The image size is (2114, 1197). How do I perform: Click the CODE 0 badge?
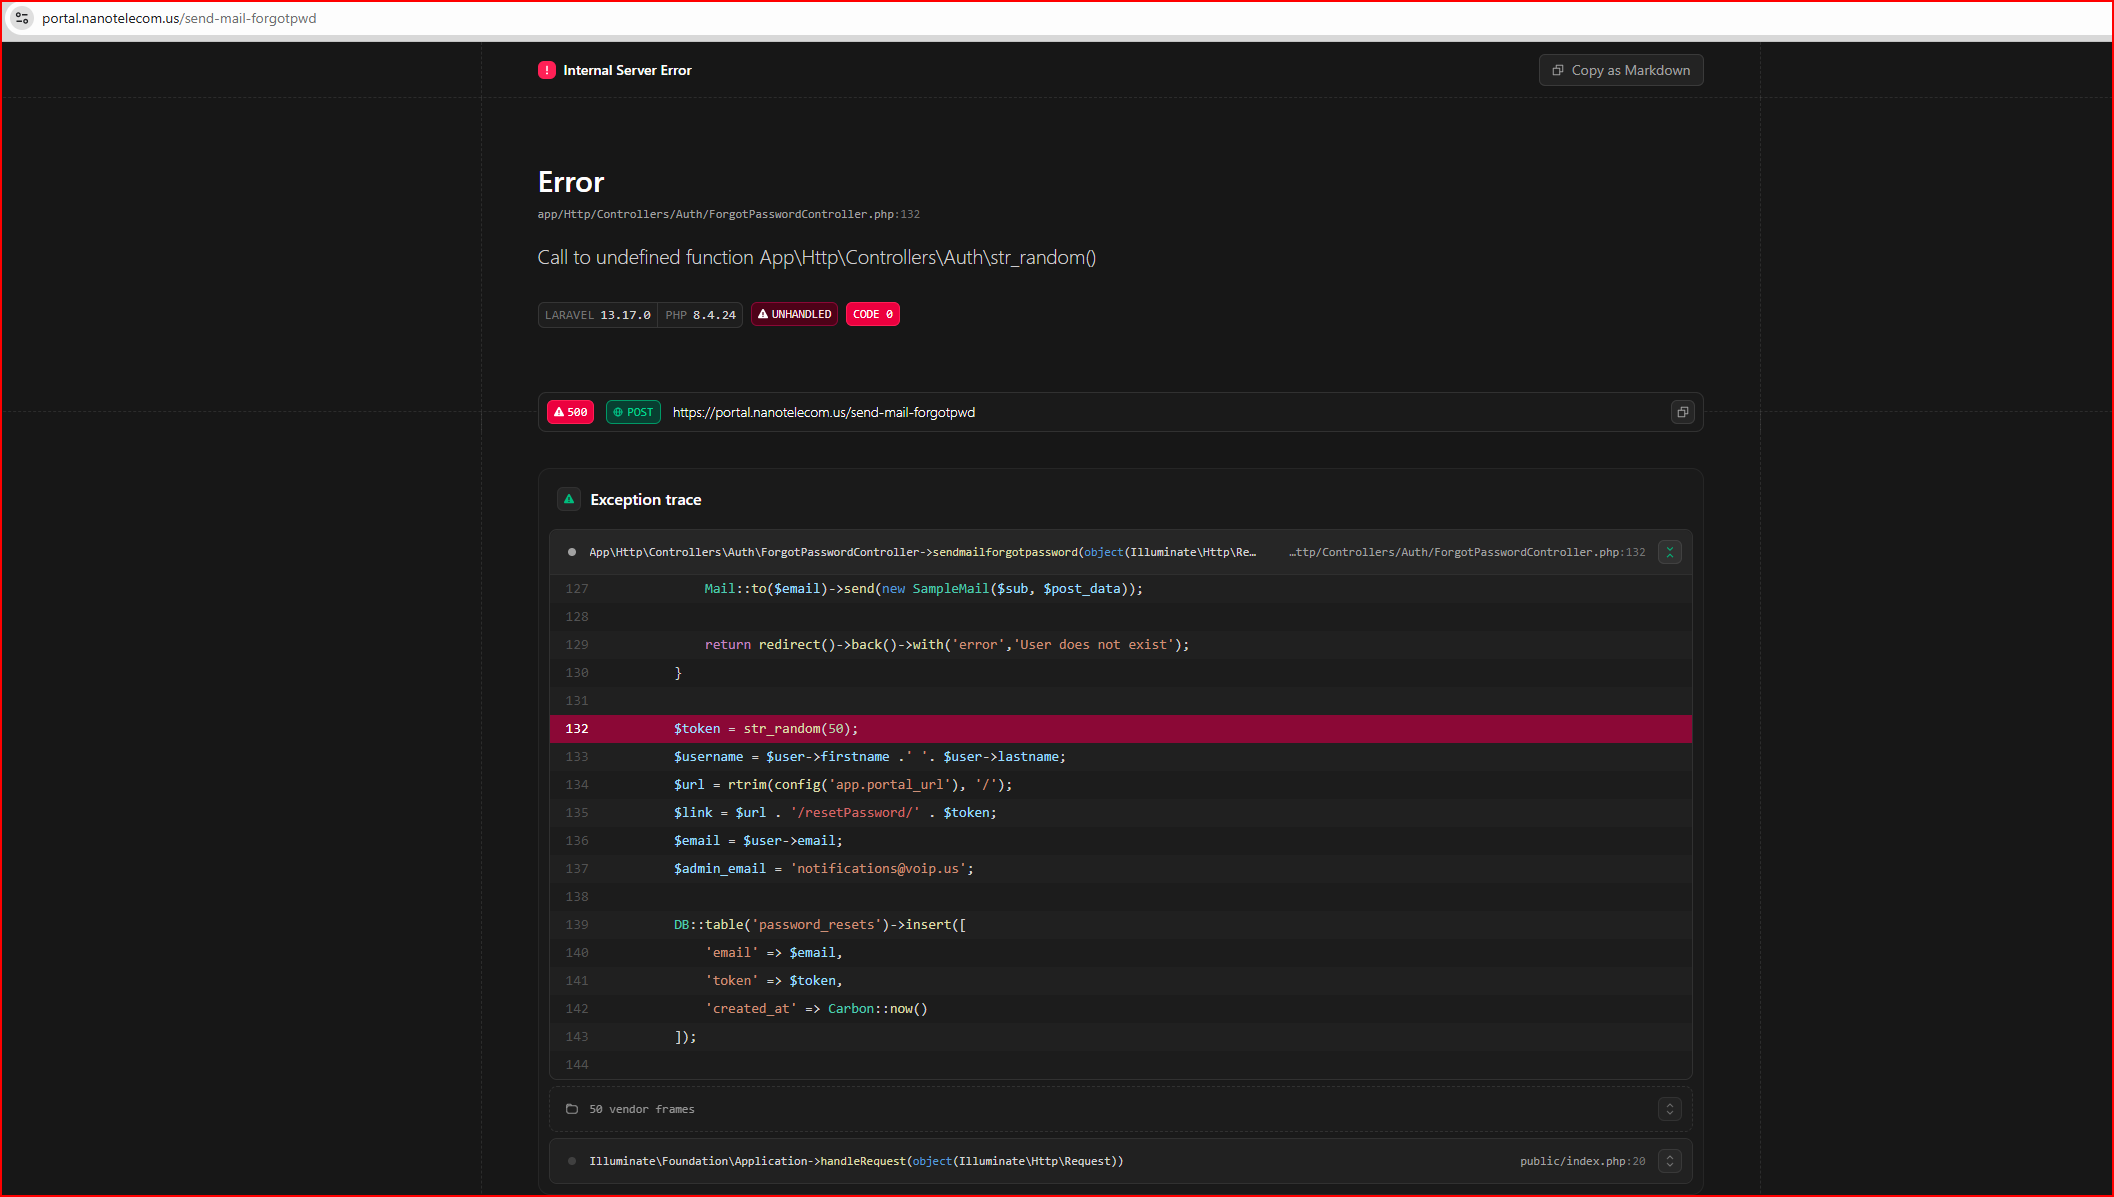click(872, 314)
